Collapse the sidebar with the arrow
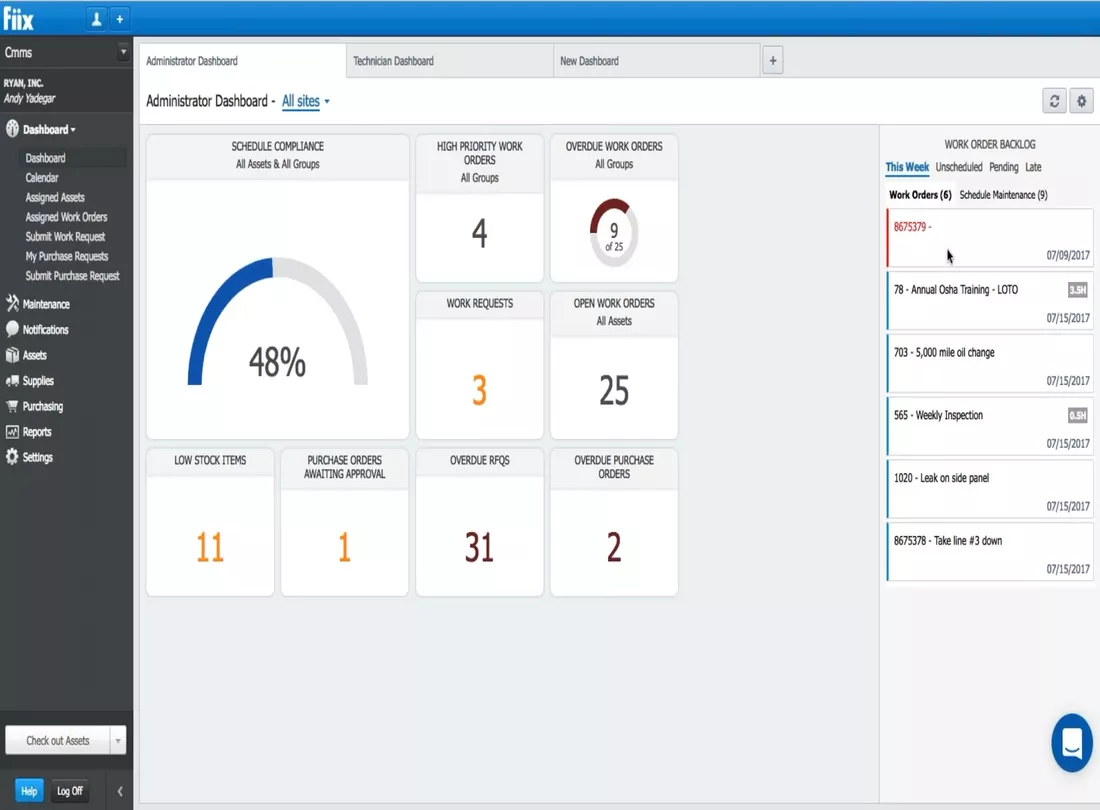 click(x=120, y=791)
